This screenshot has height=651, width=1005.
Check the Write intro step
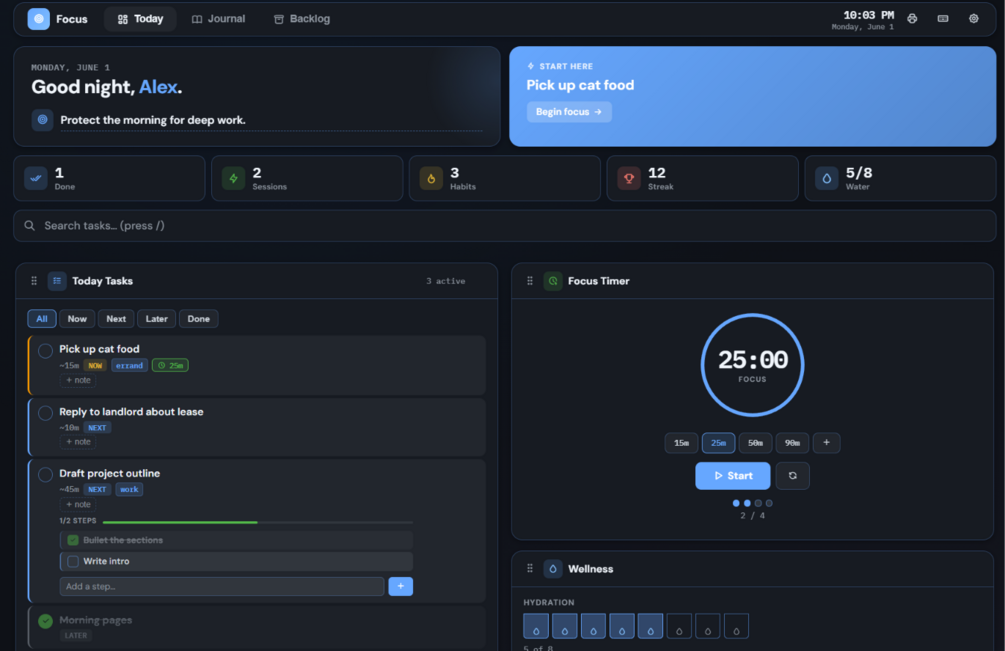[x=73, y=561]
